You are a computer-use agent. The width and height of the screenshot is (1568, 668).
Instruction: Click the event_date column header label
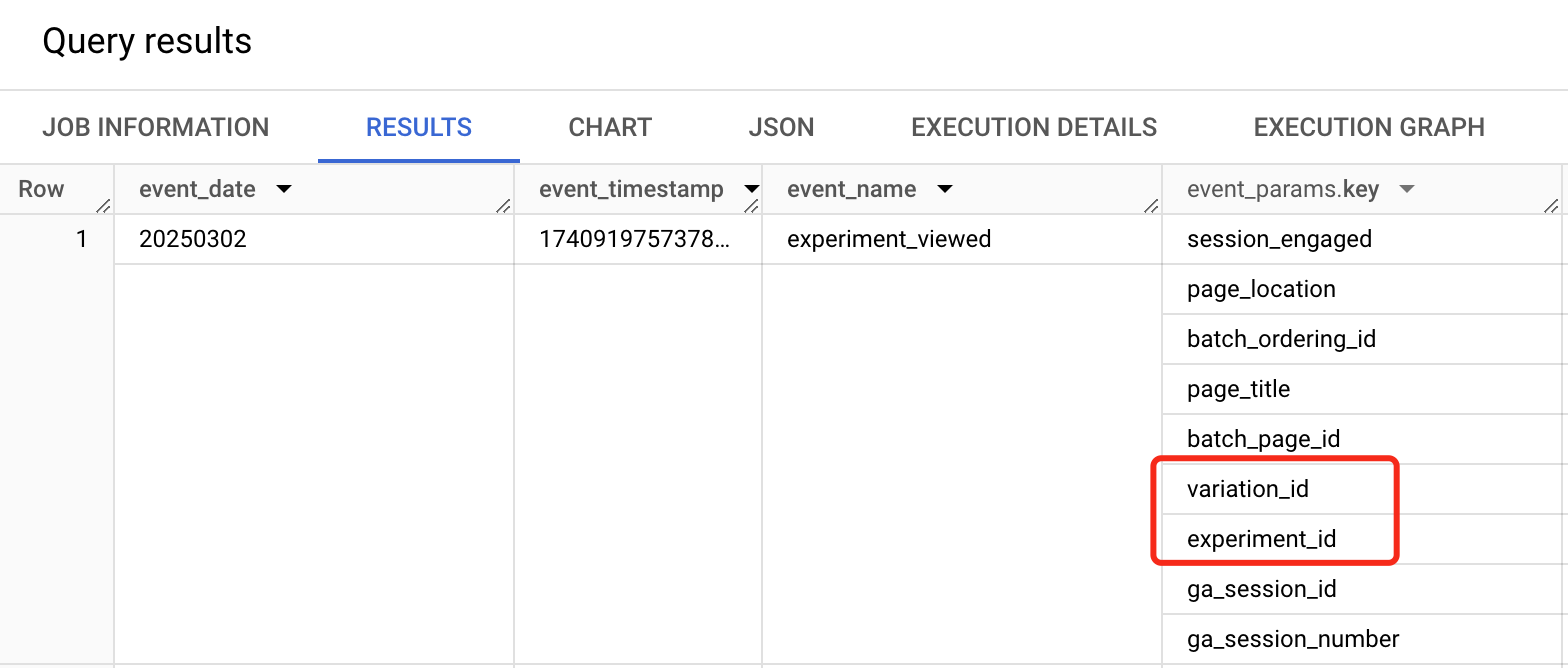197,190
